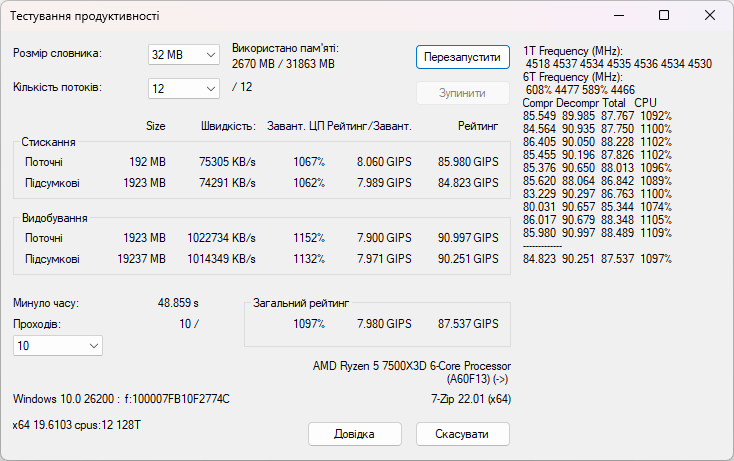Image resolution: width=734 pixels, height=461 pixels.
Task: Expand the thread count dropdown set to 12
Action: (x=183, y=89)
